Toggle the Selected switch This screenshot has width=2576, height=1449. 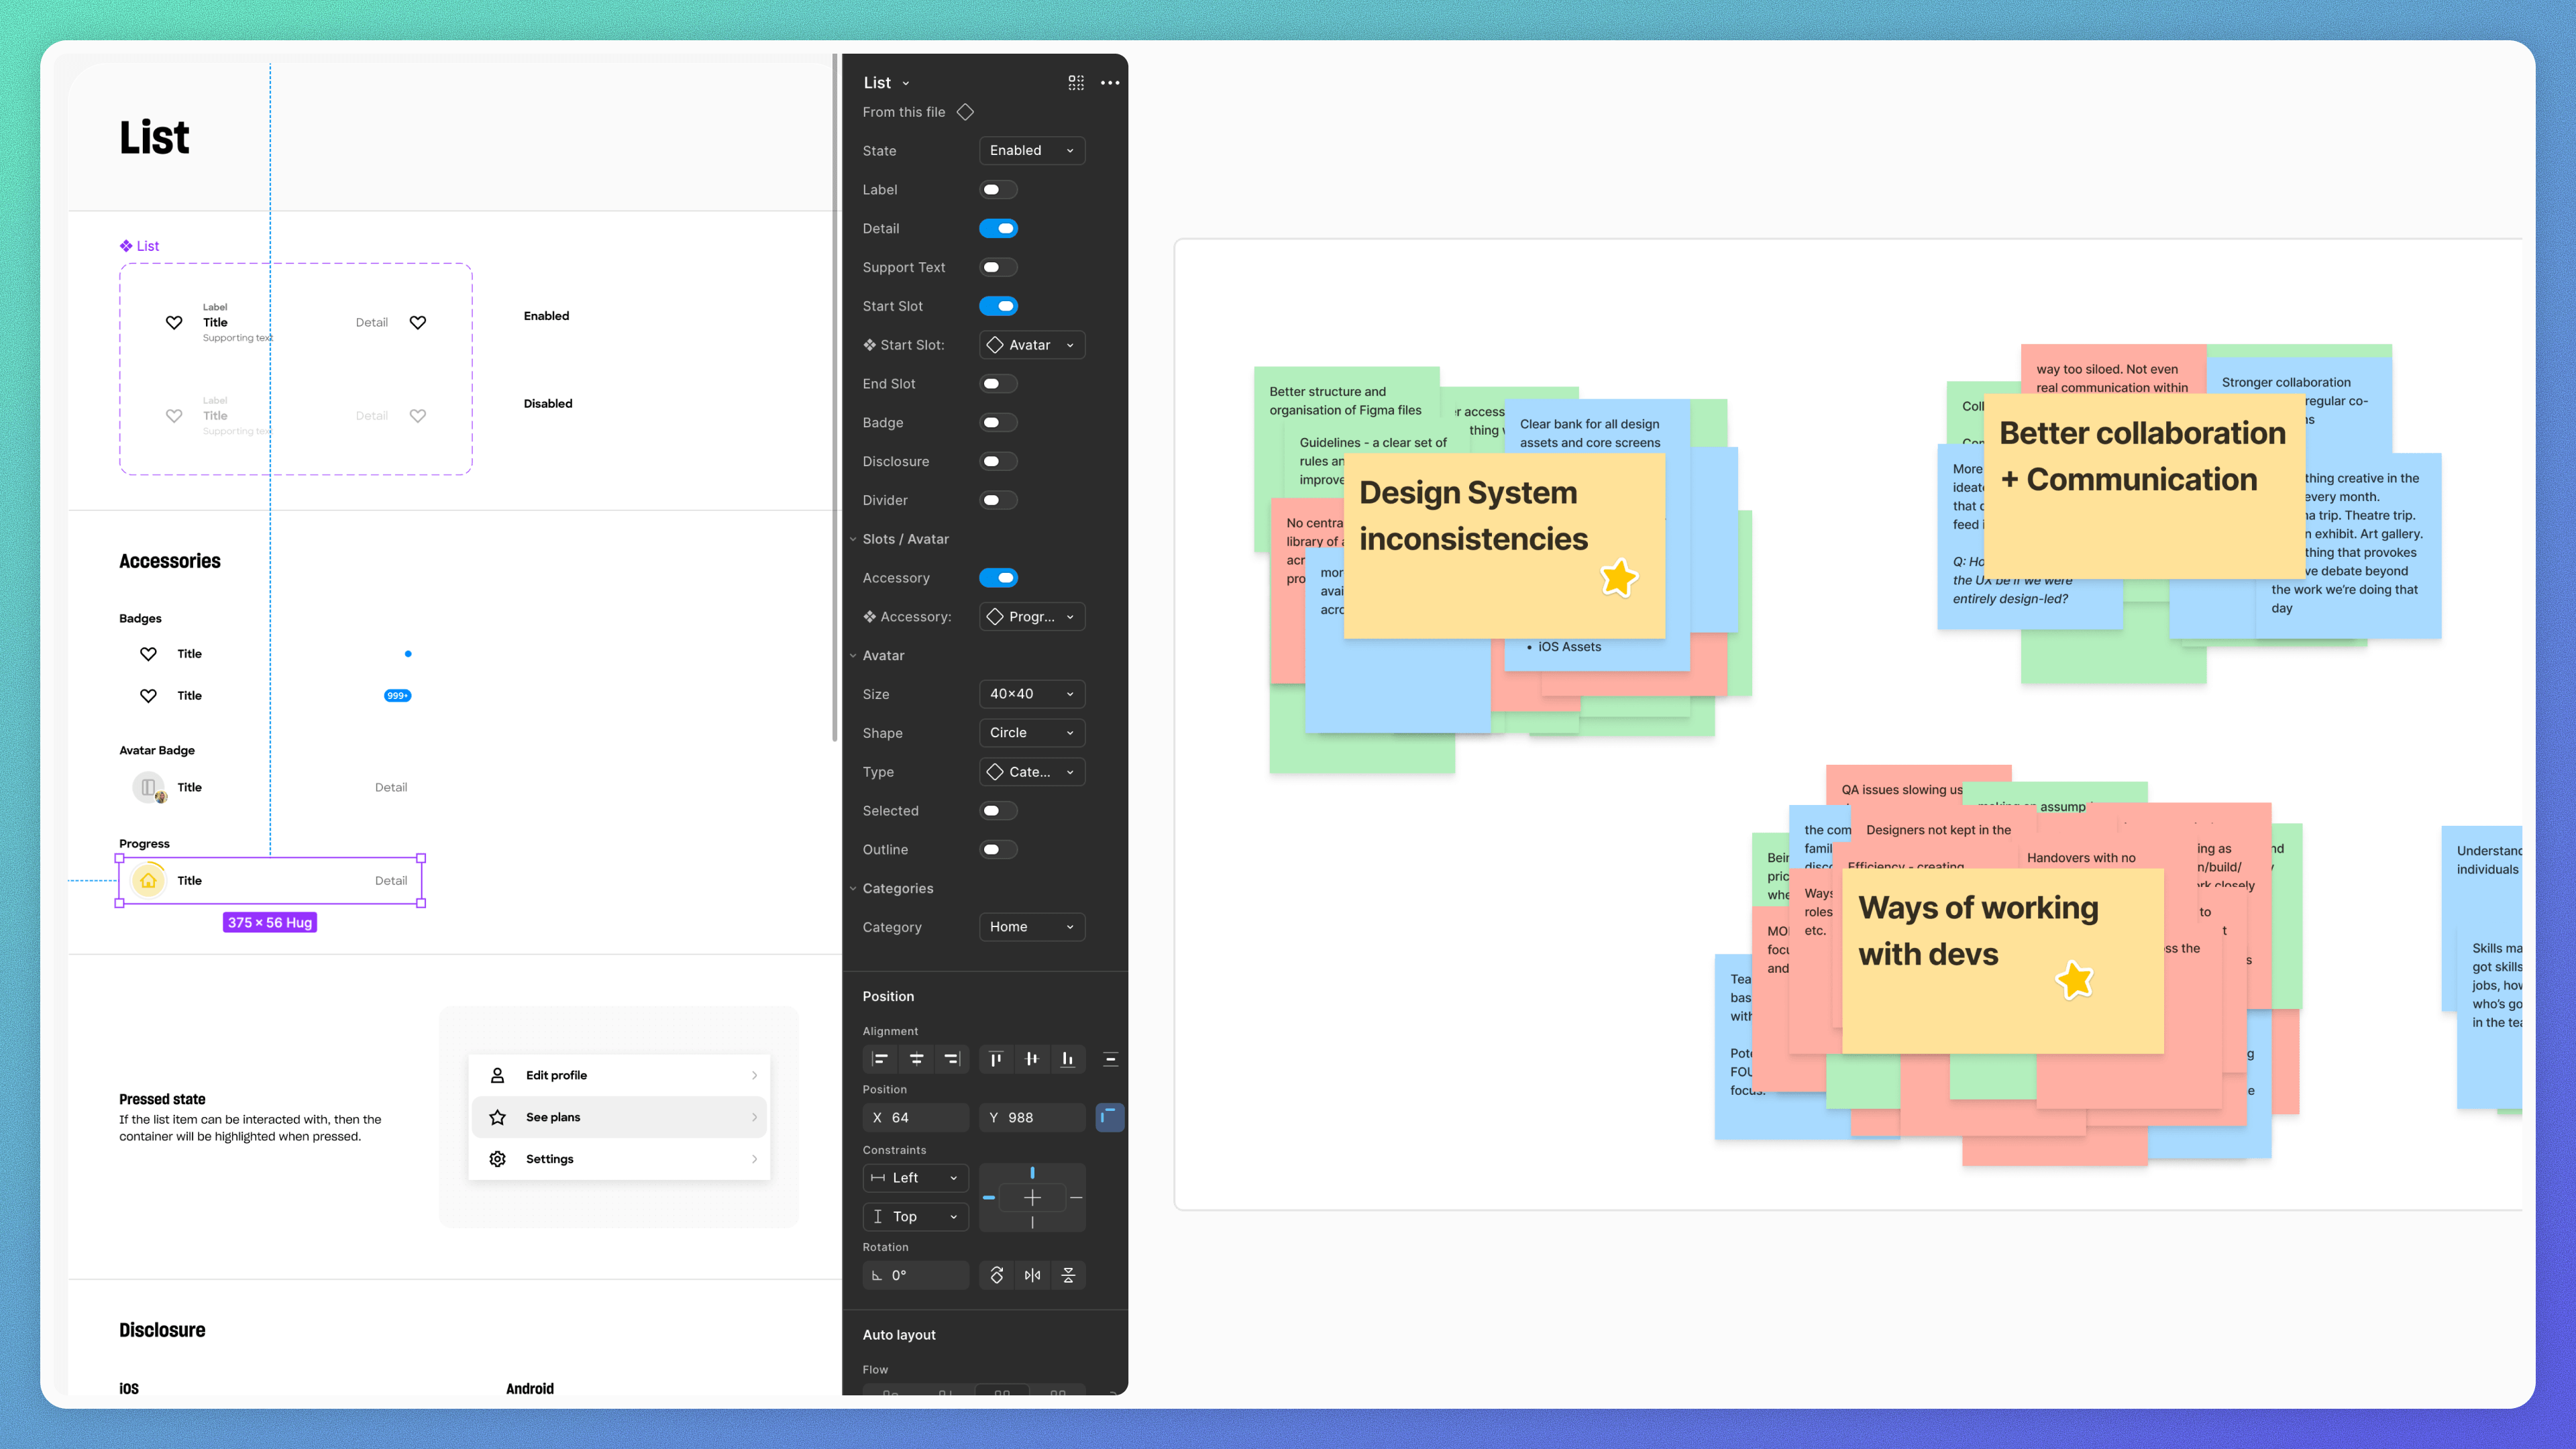(x=998, y=811)
